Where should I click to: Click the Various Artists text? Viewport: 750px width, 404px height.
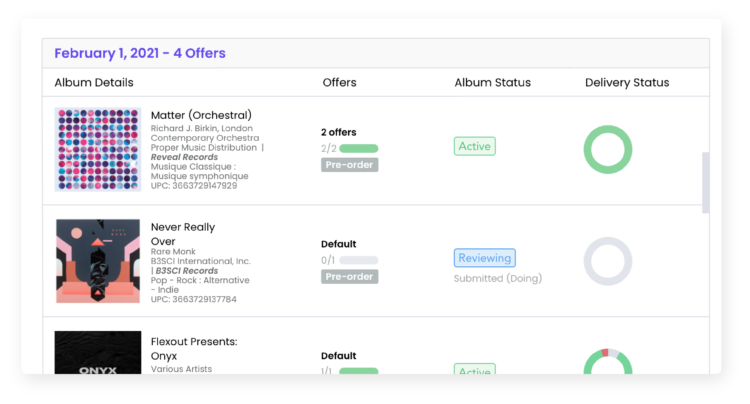tap(181, 369)
